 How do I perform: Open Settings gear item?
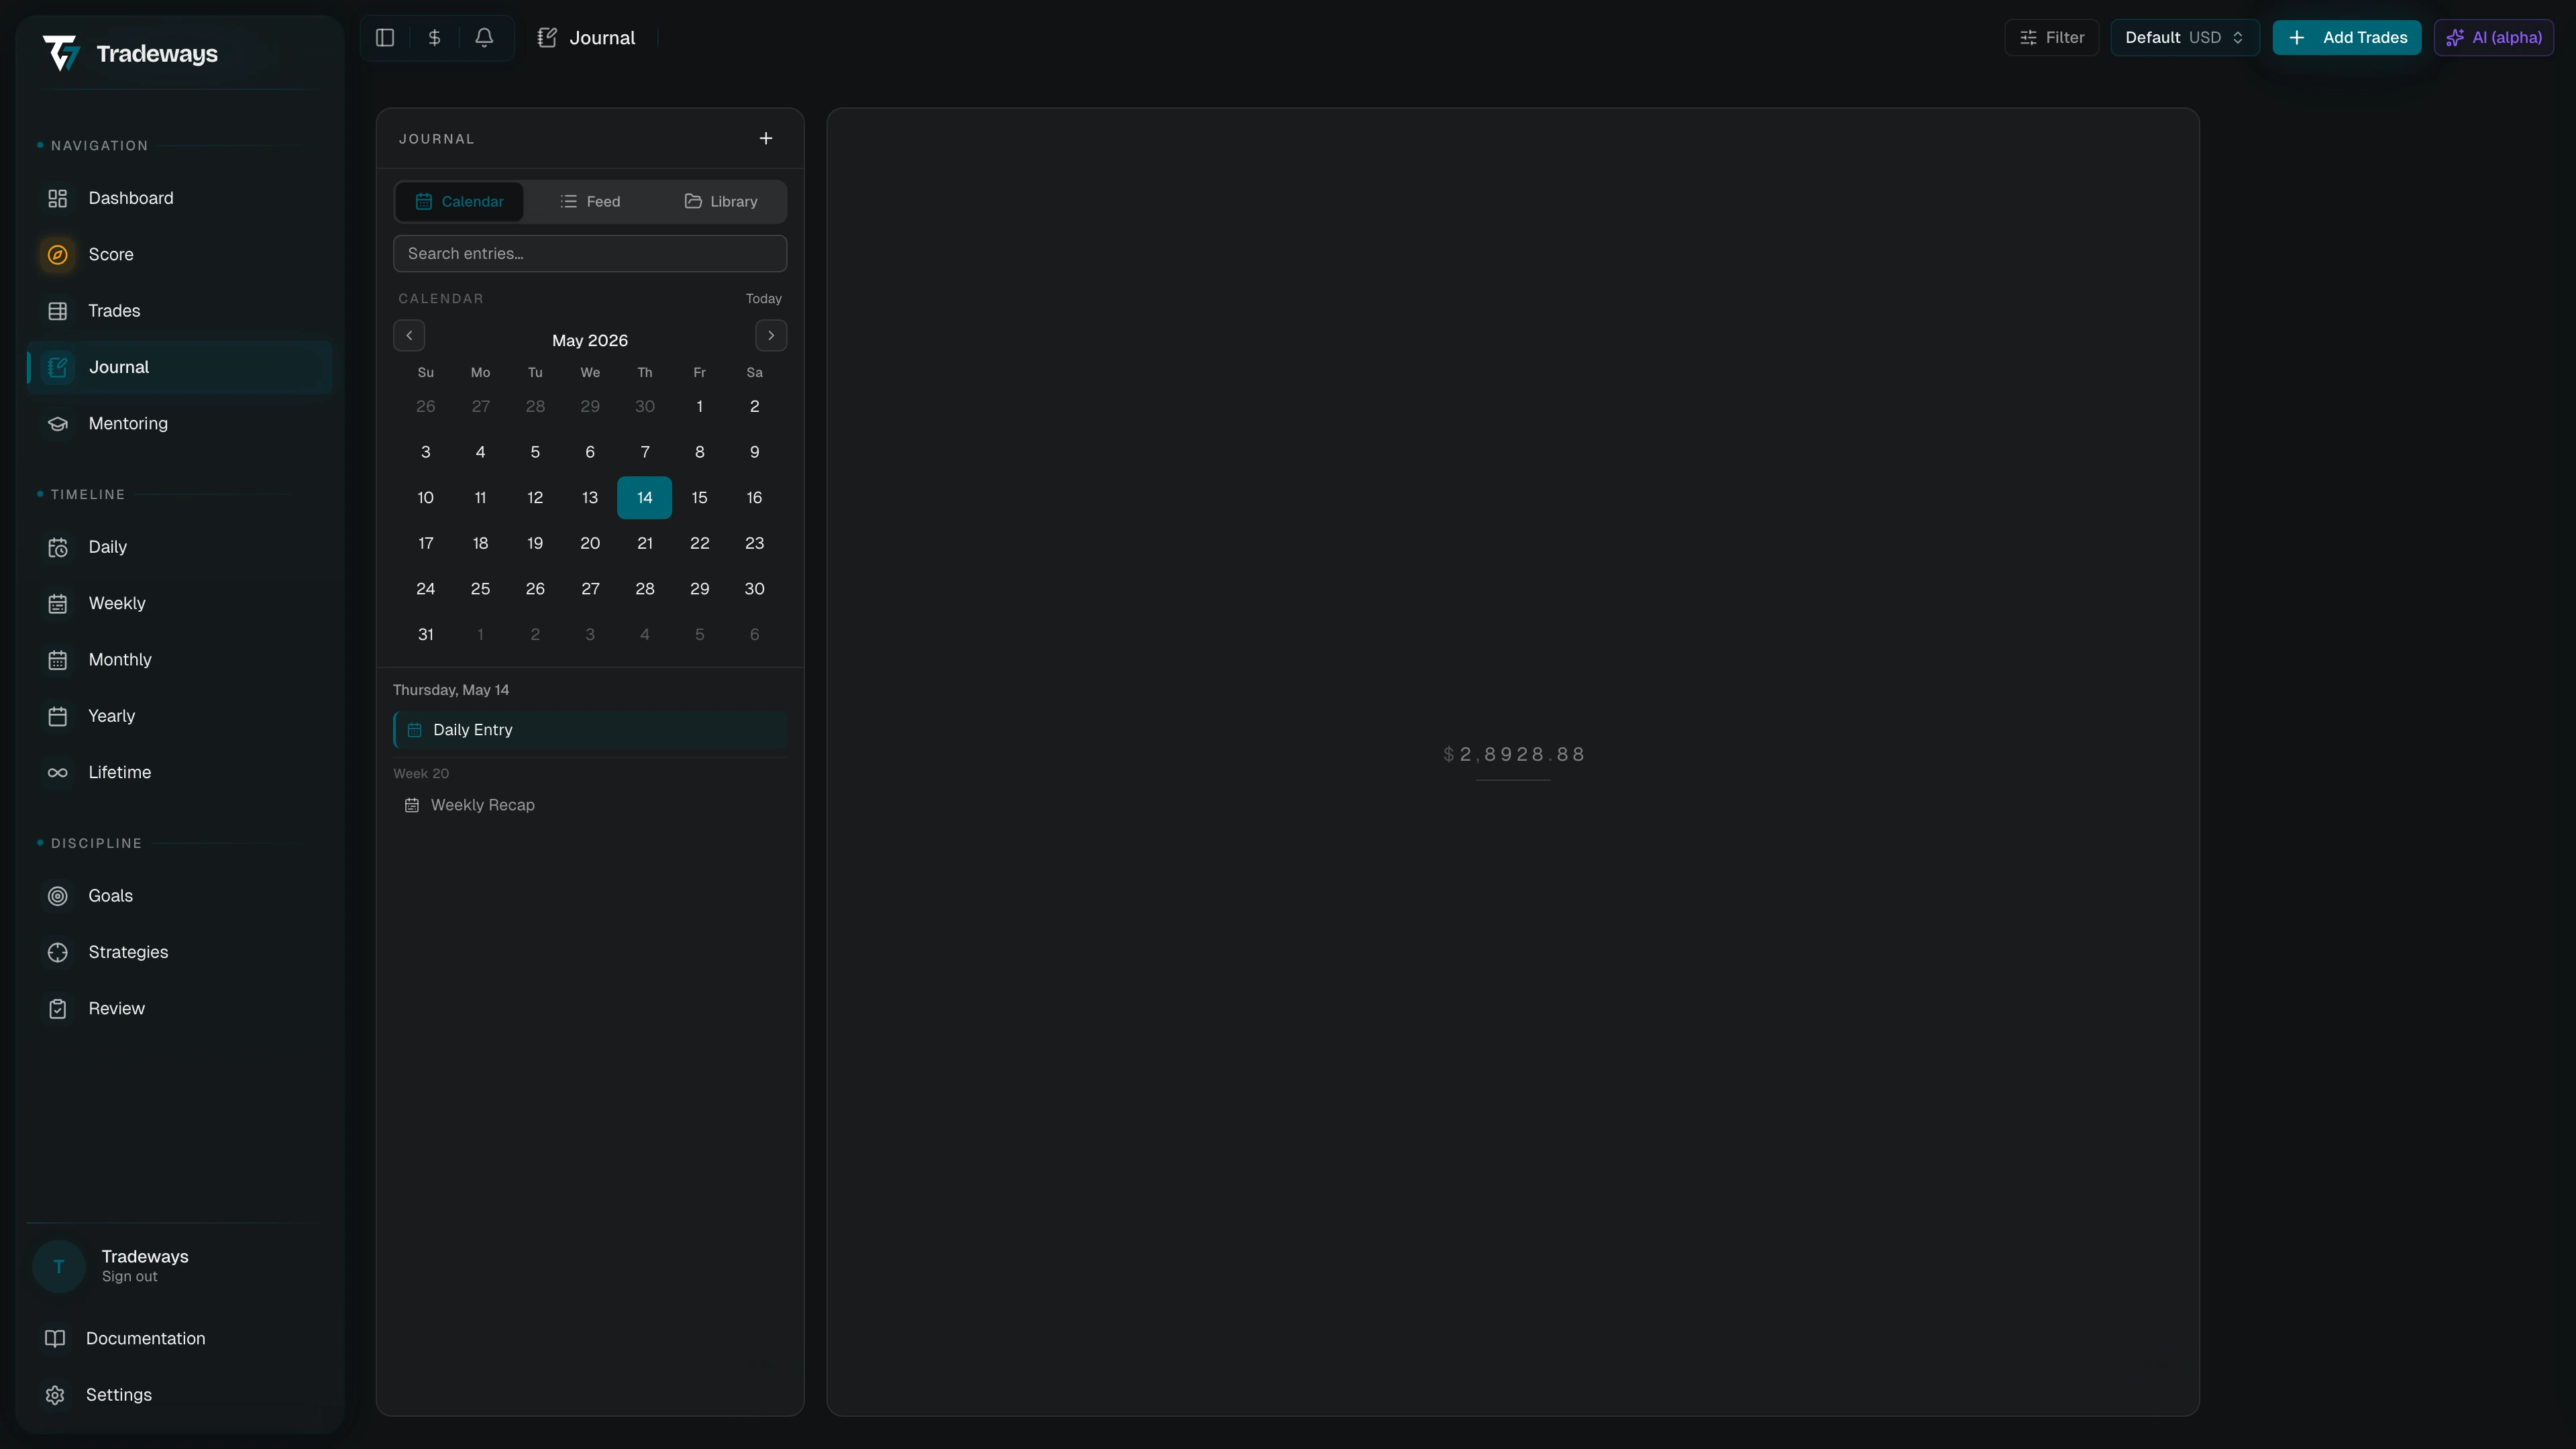180,1395
